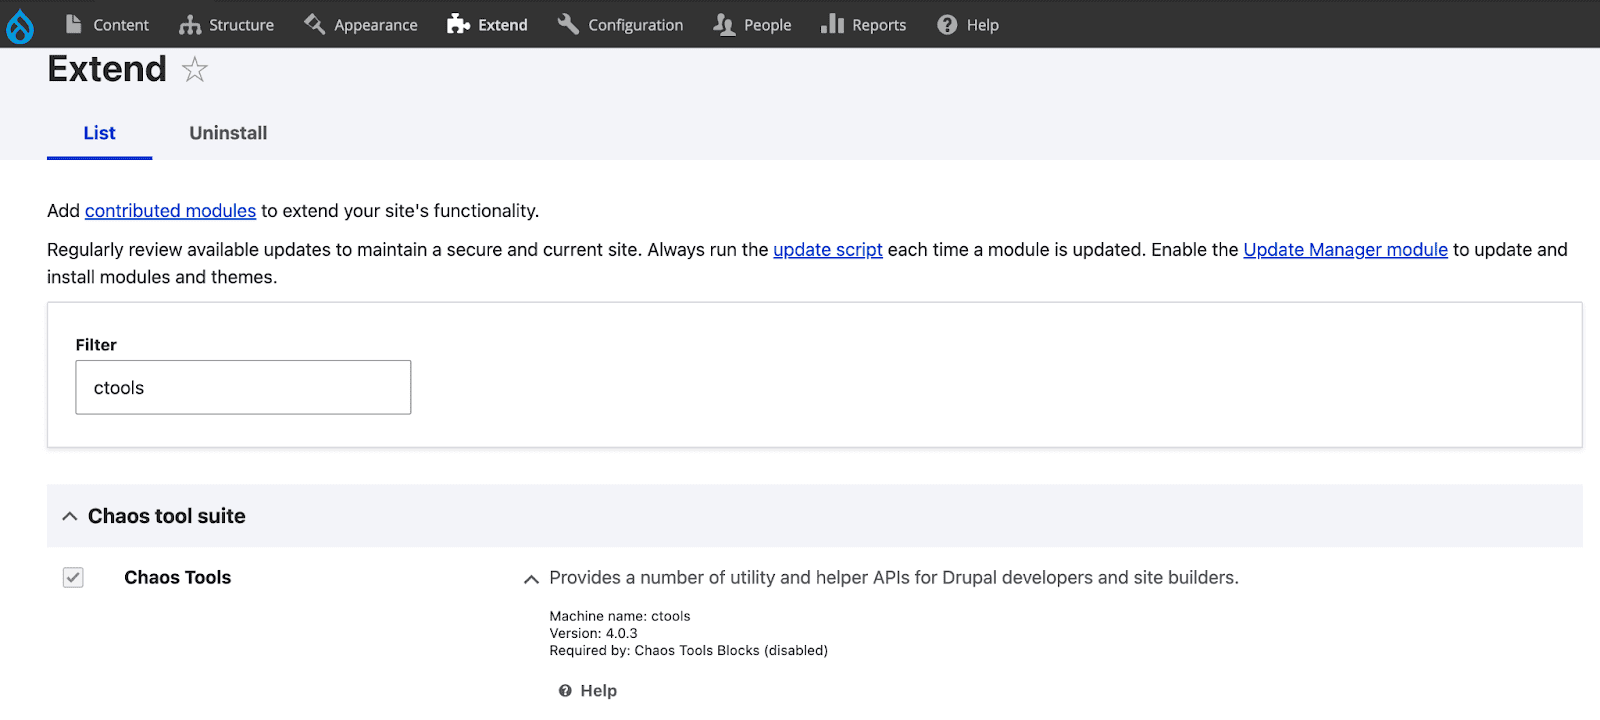Viewport: 1600px width, 720px height.
Task: Click the Appearance paintbrush icon
Action: tap(315, 24)
